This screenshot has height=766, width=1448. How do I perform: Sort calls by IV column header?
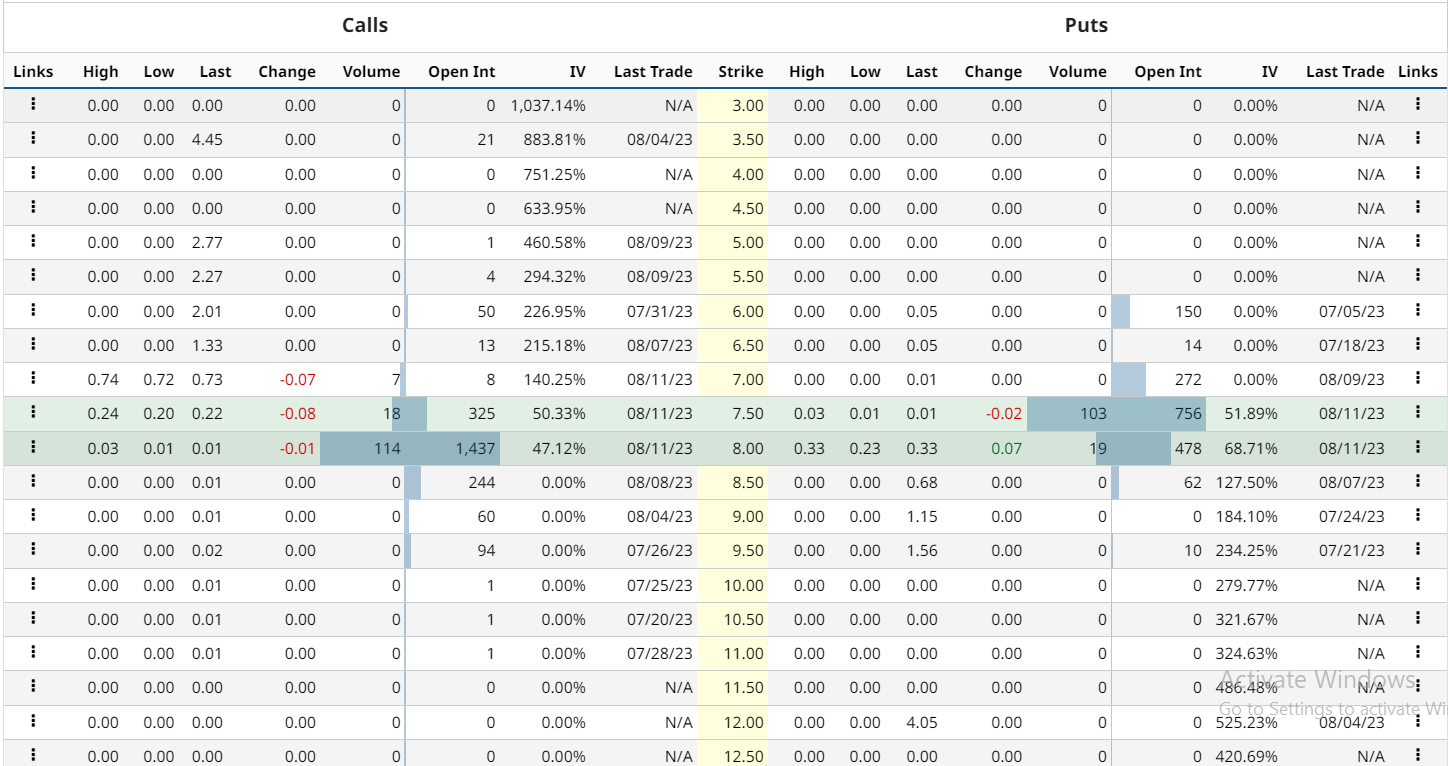click(x=578, y=72)
